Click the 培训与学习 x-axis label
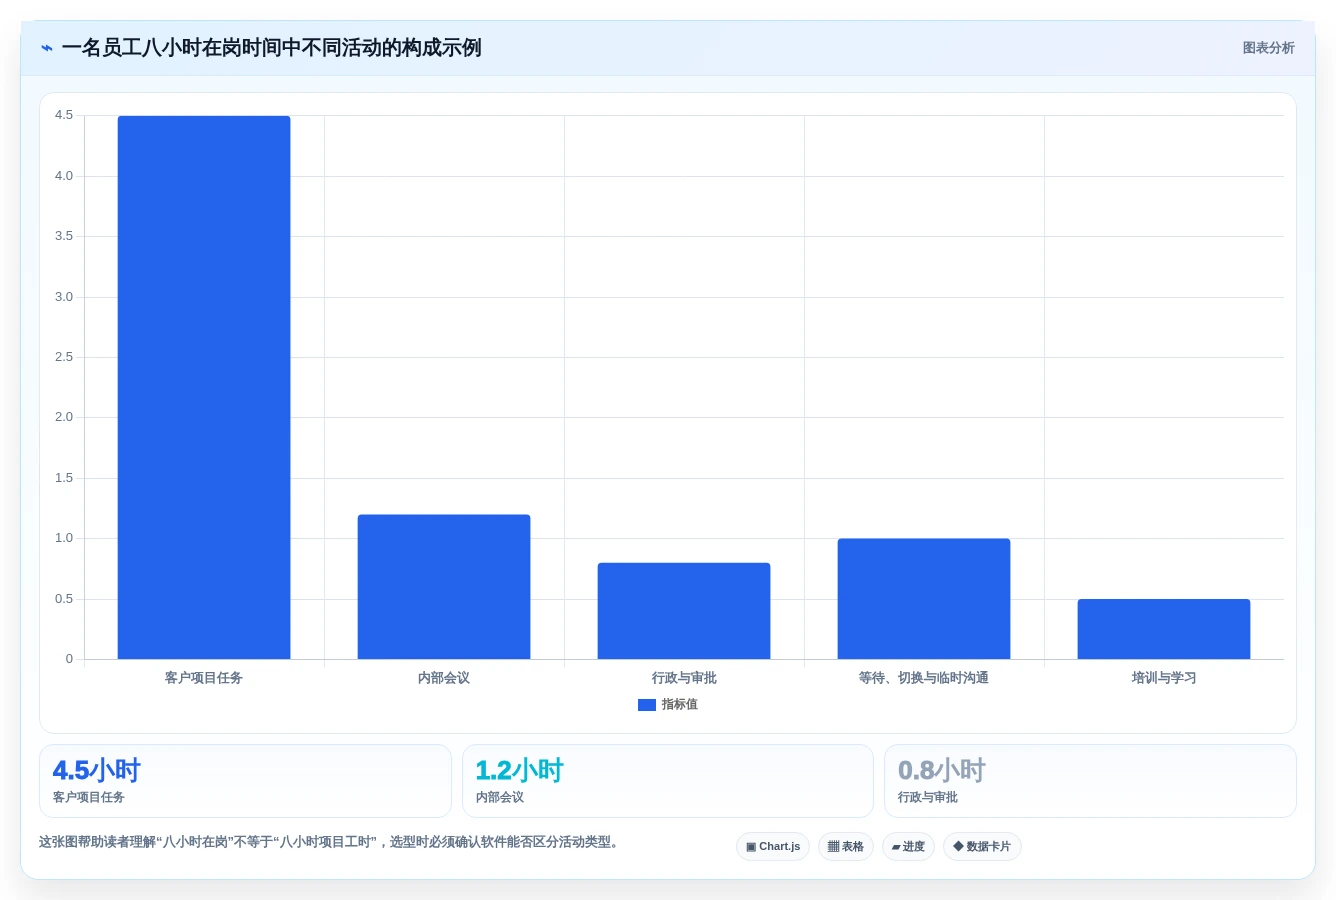1336x900 pixels. [x=1164, y=678]
